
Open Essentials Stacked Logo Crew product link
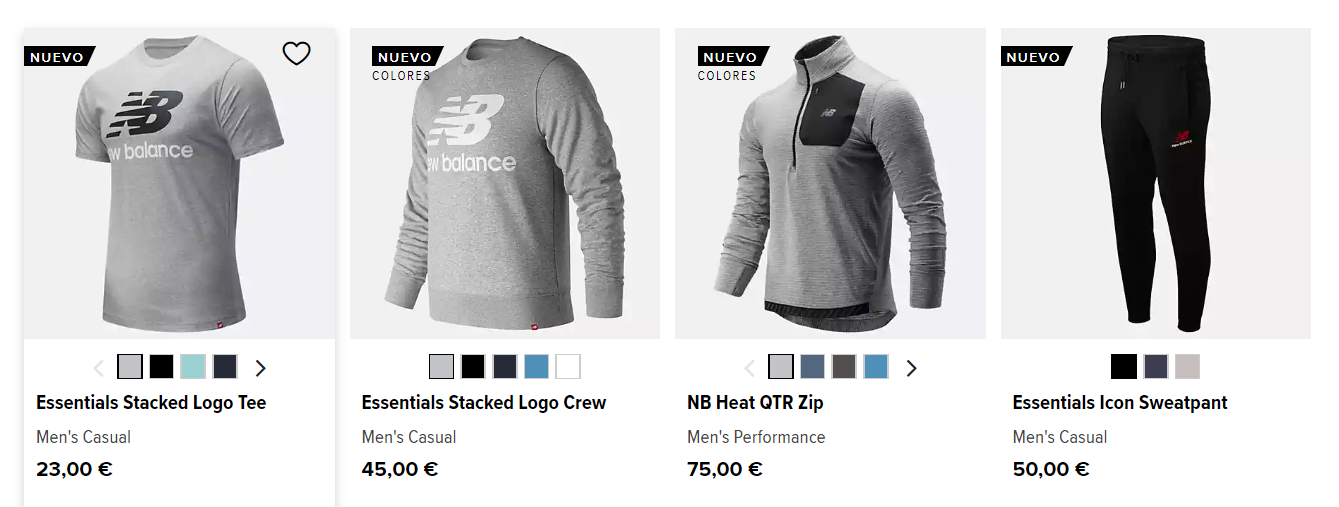[x=484, y=403]
